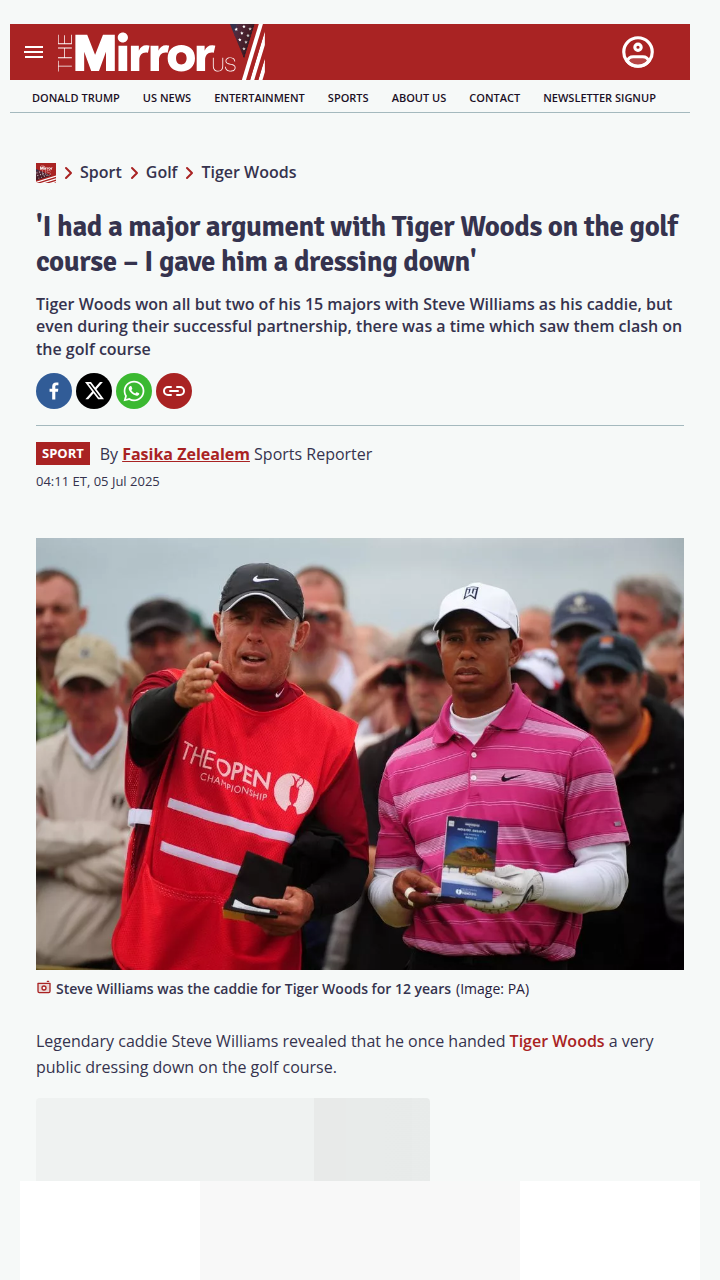This screenshot has width=720, height=1280.
Task: Click the red SPORT category tag
Action: coord(63,454)
